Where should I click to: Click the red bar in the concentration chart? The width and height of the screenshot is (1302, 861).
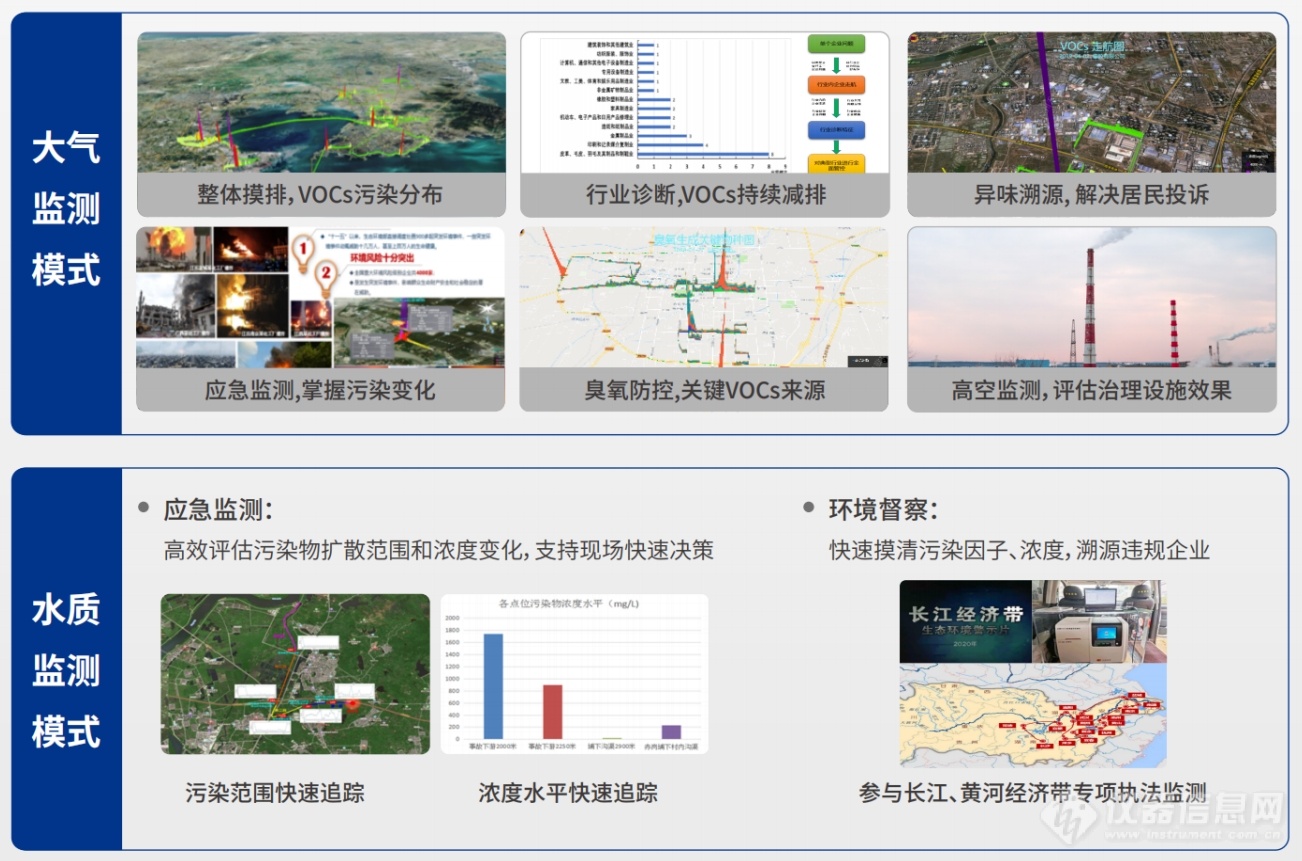[552, 712]
